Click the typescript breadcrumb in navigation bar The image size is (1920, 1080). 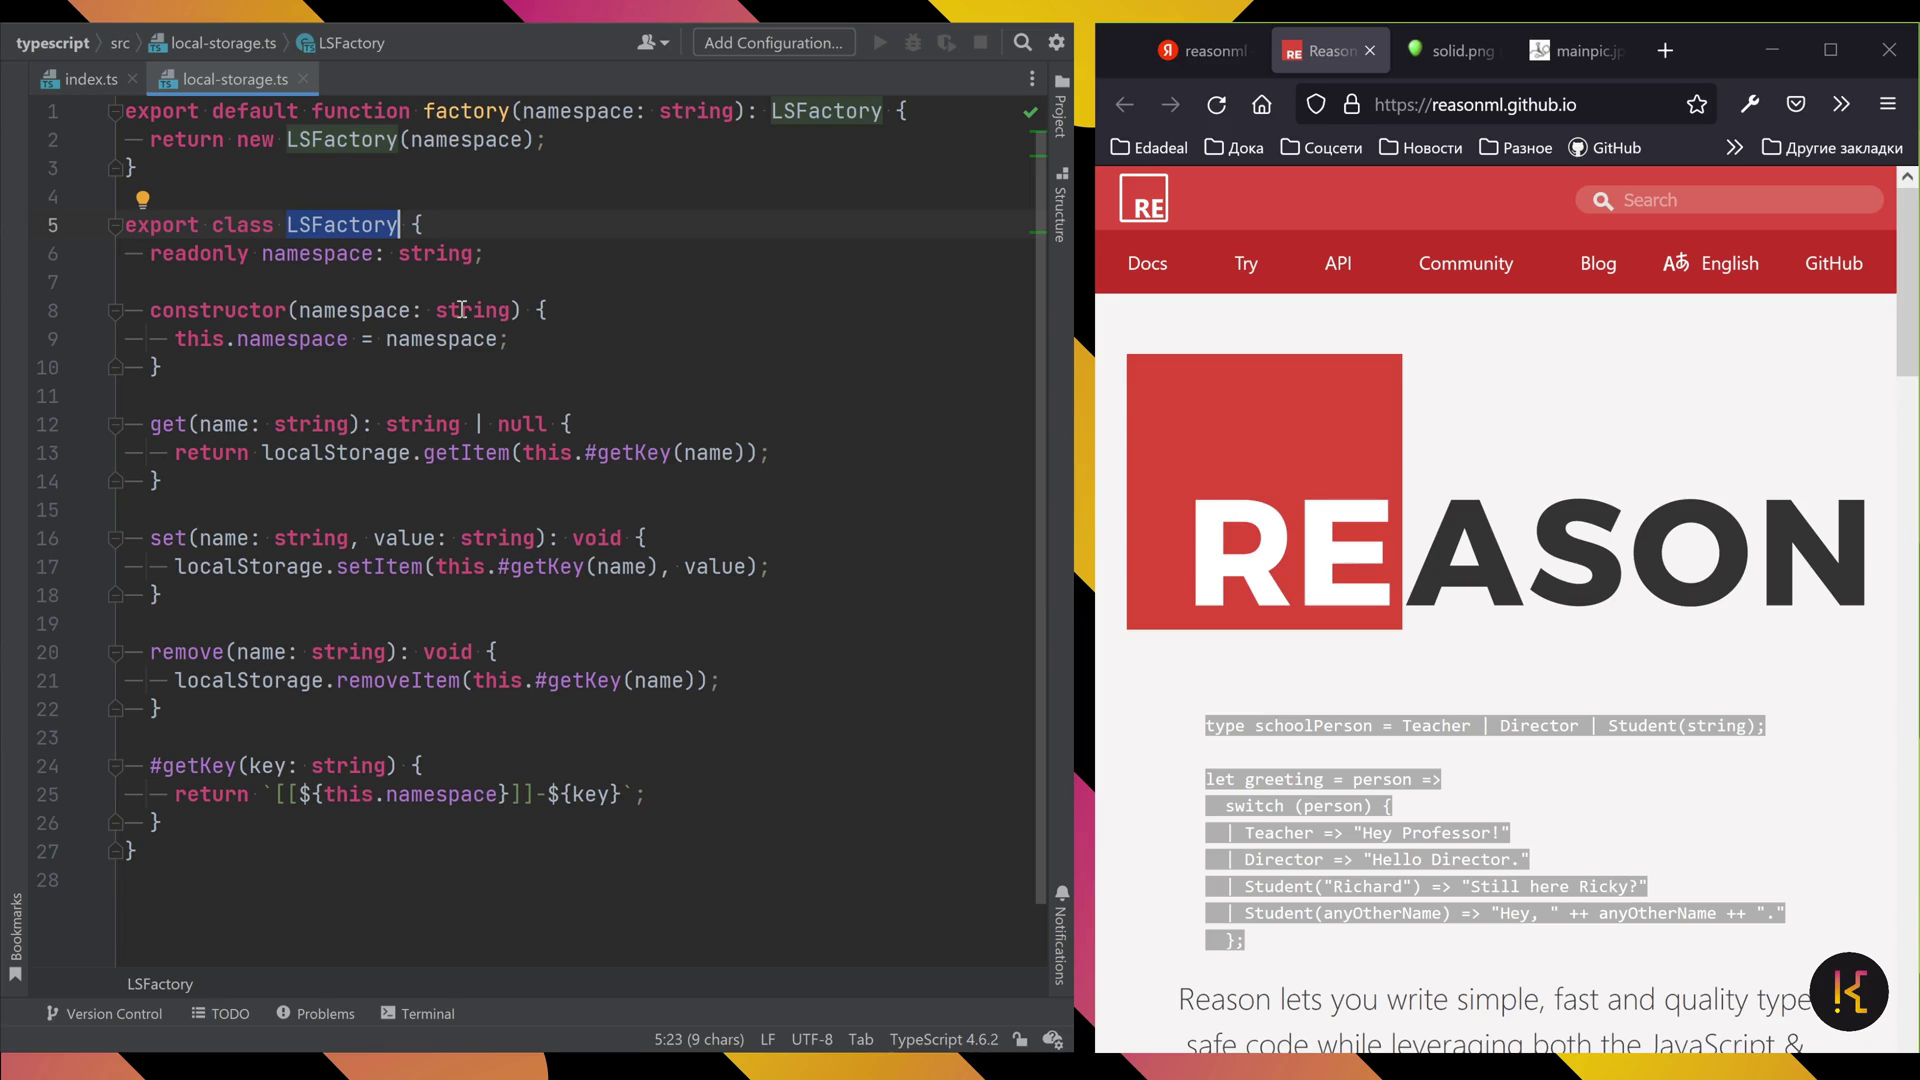[x=52, y=43]
